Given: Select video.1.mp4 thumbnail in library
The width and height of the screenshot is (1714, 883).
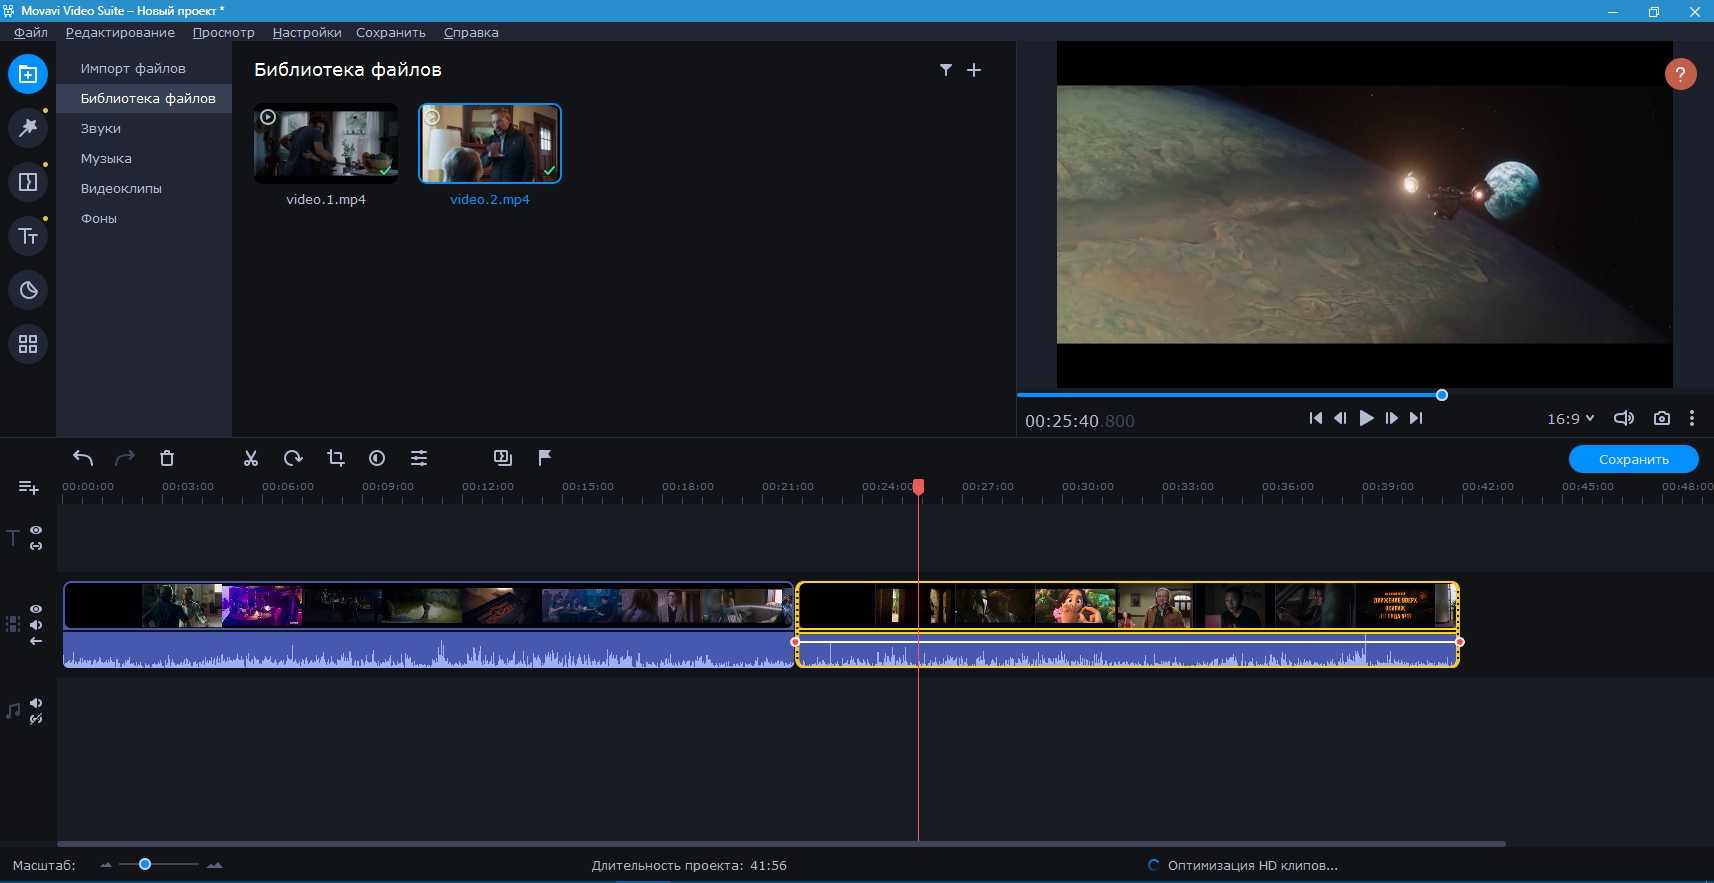Looking at the screenshot, I should [326, 143].
